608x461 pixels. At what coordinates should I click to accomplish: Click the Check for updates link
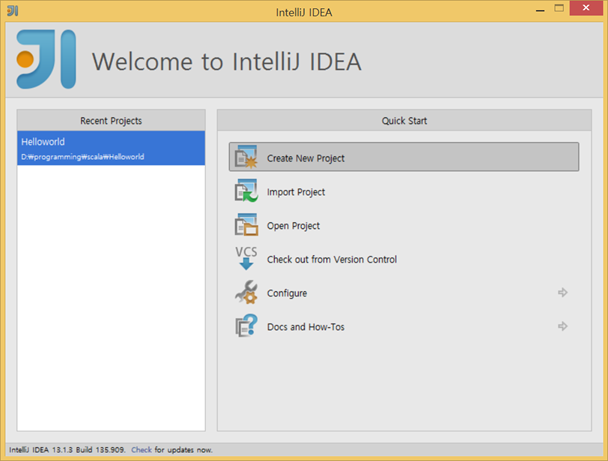click(x=142, y=450)
